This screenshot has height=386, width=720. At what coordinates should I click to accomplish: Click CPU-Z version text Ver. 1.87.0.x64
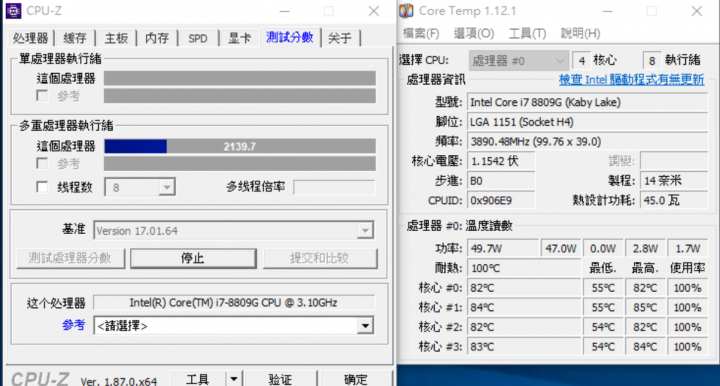(119, 381)
